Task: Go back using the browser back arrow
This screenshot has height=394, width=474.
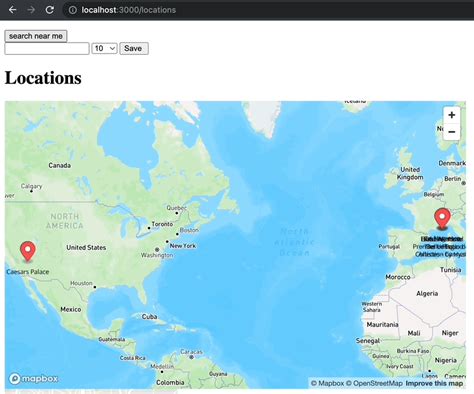Action: pos(12,10)
